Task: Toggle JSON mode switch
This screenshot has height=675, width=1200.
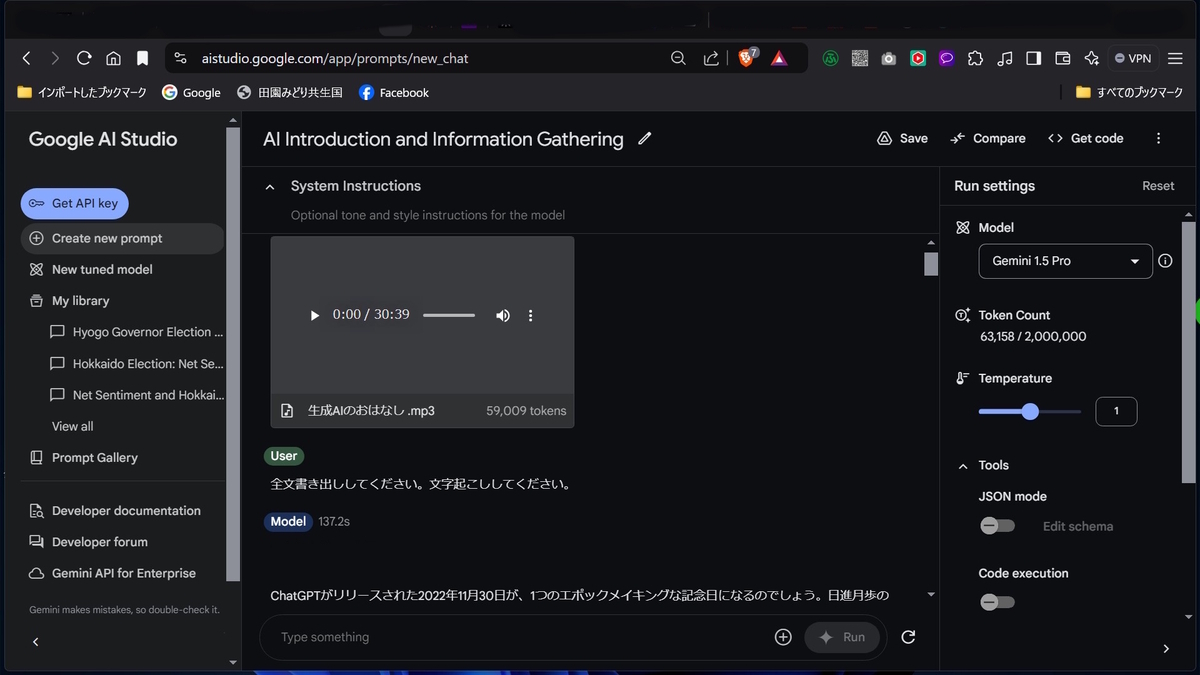Action: [x=997, y=526]
